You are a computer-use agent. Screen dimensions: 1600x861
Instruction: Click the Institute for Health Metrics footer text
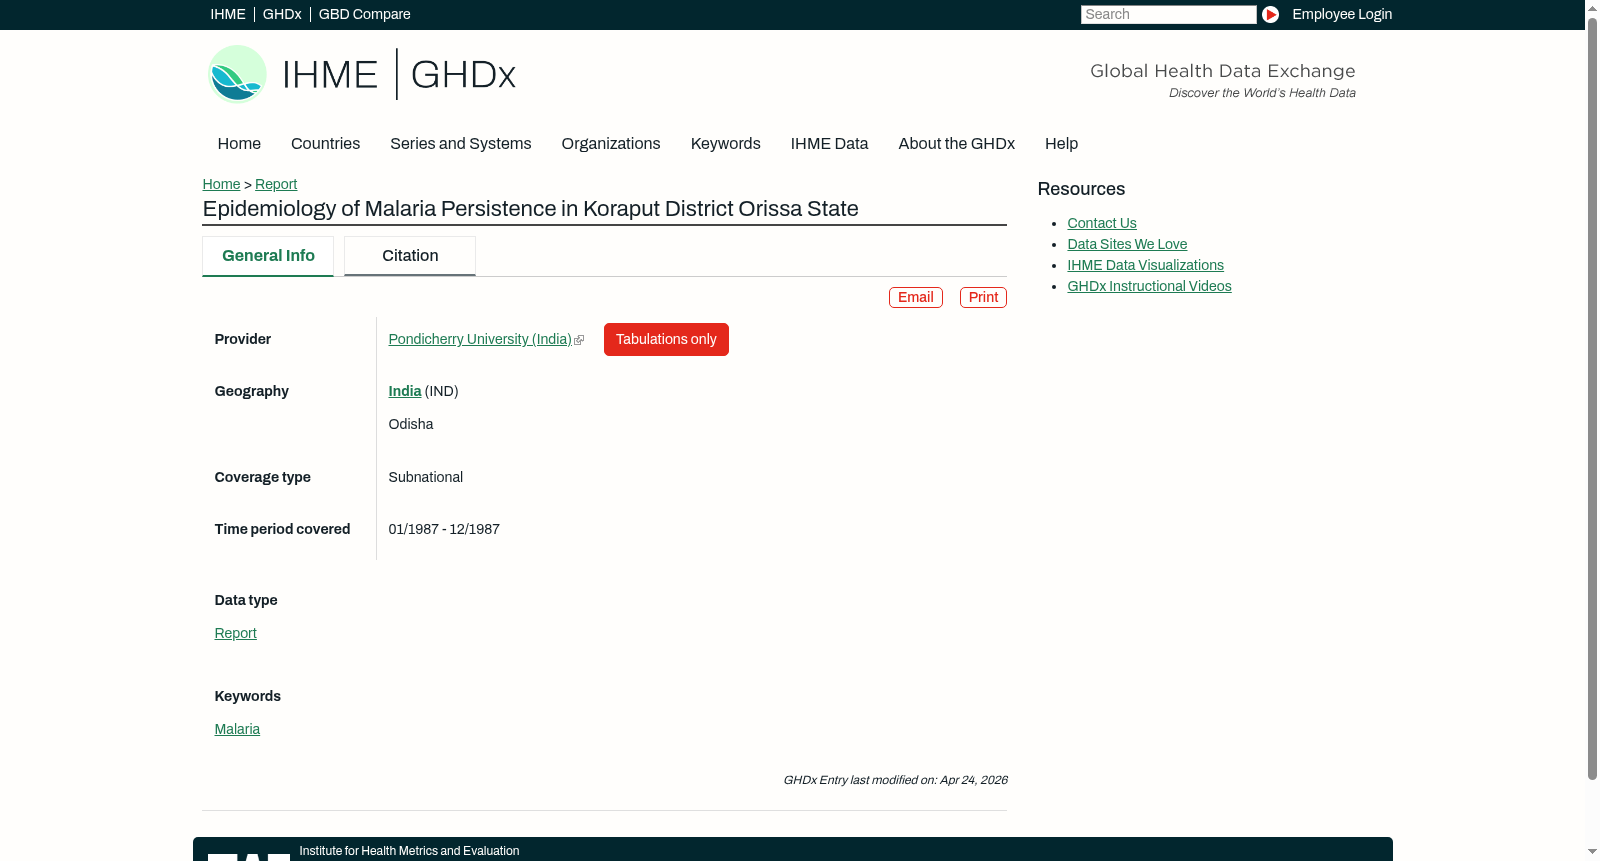(409, 852)
